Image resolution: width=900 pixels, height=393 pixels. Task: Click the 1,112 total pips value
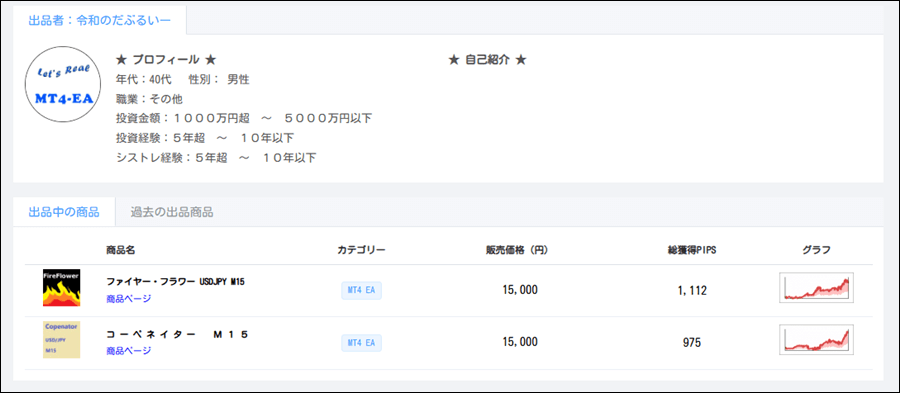692,290
